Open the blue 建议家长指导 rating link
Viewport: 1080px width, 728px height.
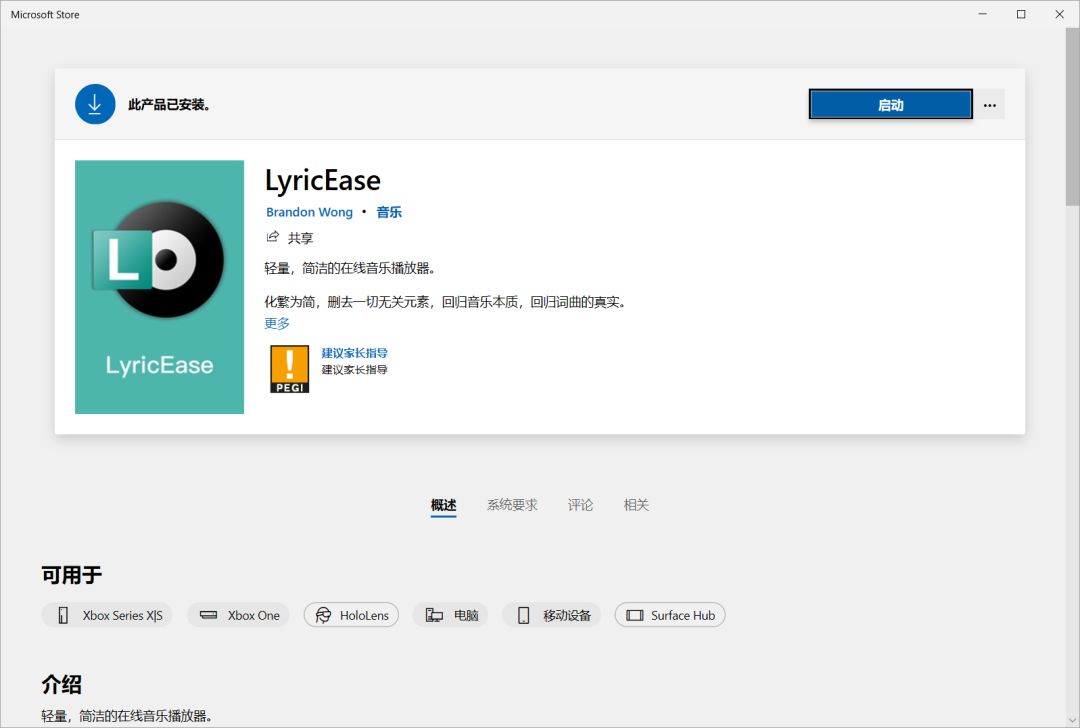pos(354,353)
